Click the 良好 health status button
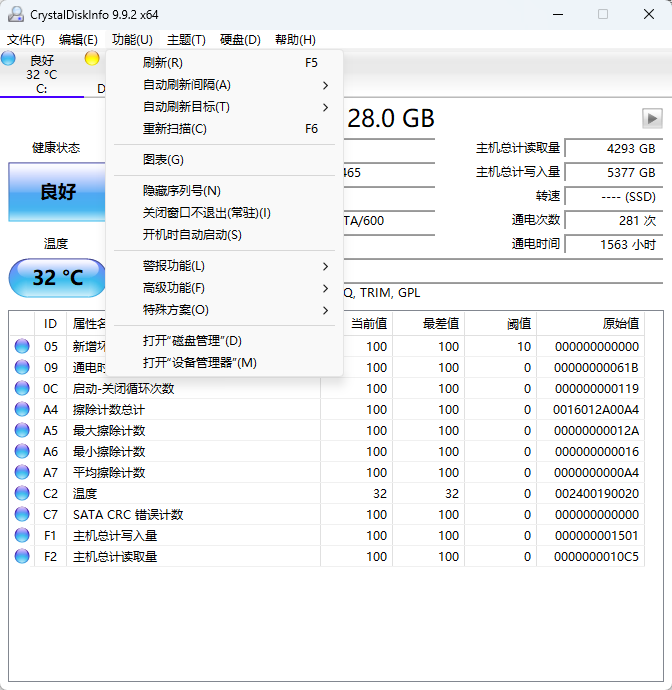 point(57,192)
